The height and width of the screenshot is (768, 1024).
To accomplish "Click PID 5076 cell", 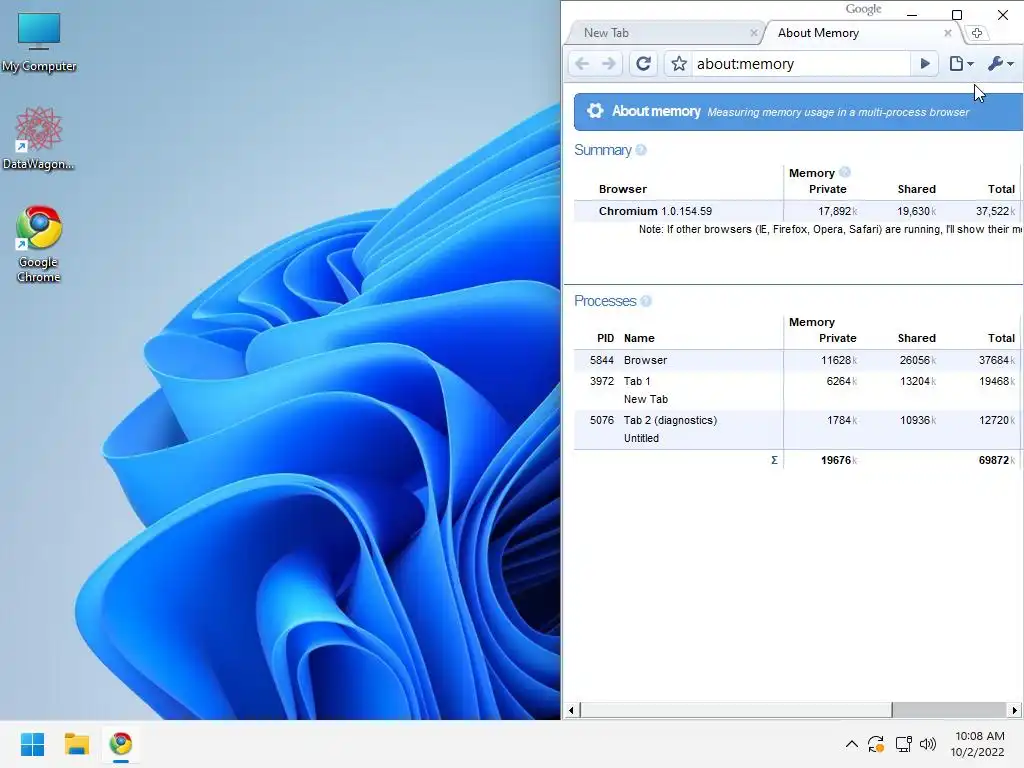I will pyautogui.click(x=601, y=421).
